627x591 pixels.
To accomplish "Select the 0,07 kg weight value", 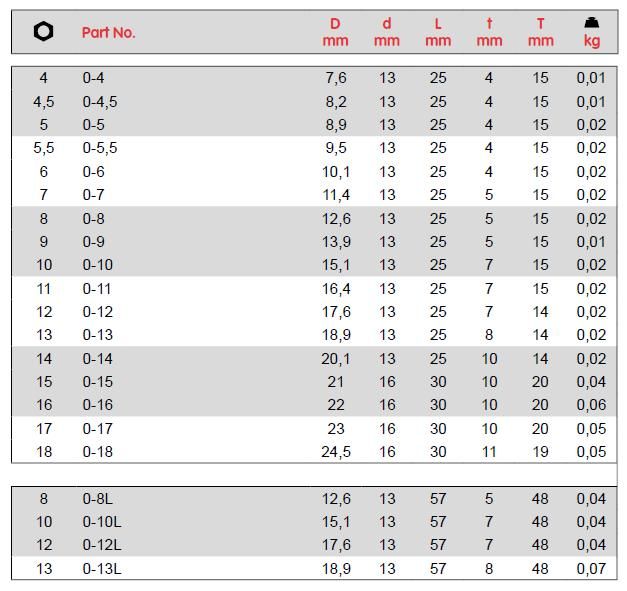I will click(x=591, y=569).
